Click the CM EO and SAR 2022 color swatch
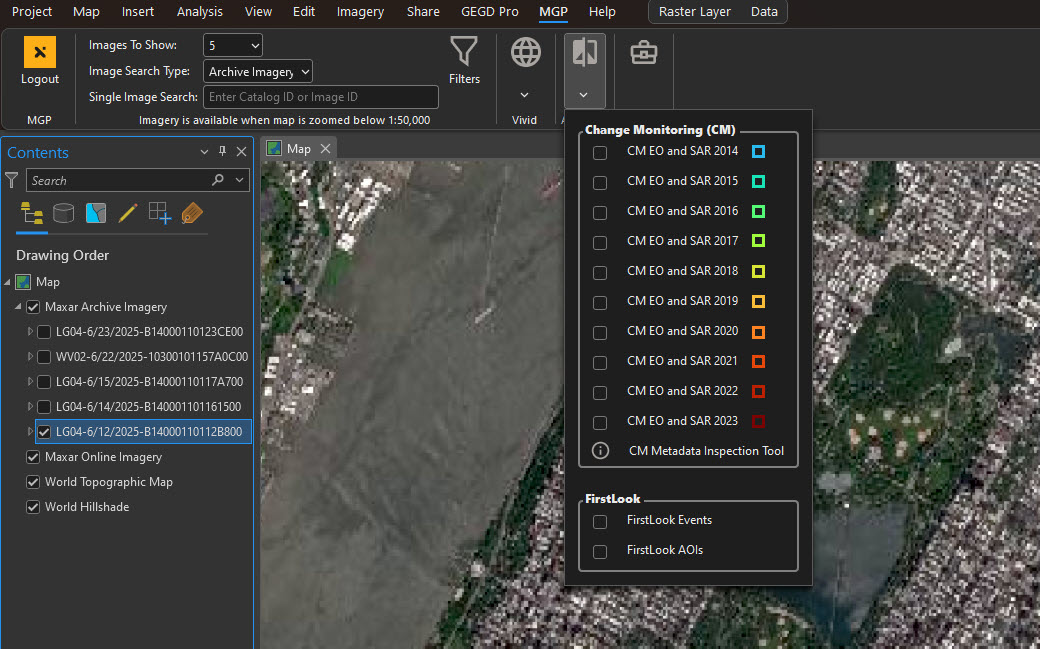The width and height of the screenshot is (1040, 649). click(x=758, y=392)
